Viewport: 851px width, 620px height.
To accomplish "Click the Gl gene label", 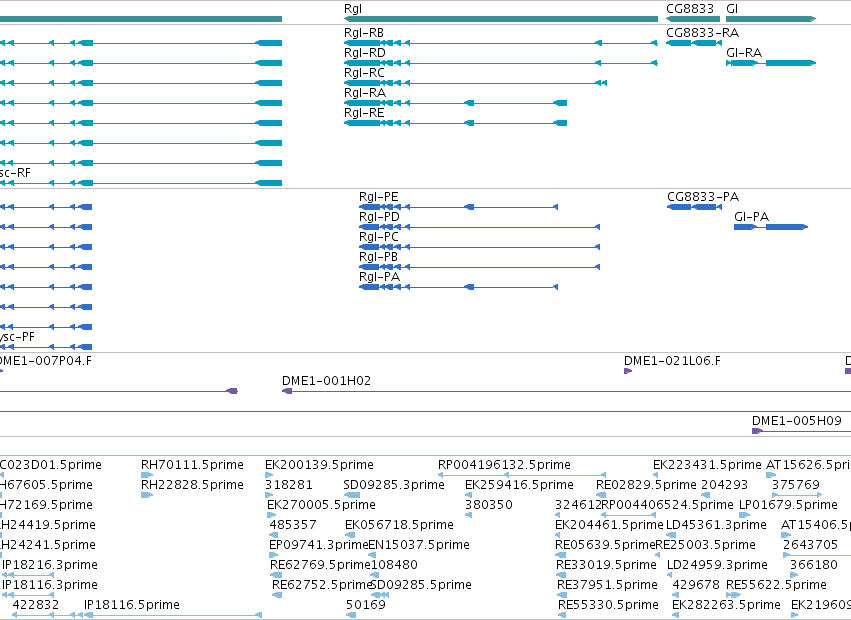I will (x=732, y=9).
